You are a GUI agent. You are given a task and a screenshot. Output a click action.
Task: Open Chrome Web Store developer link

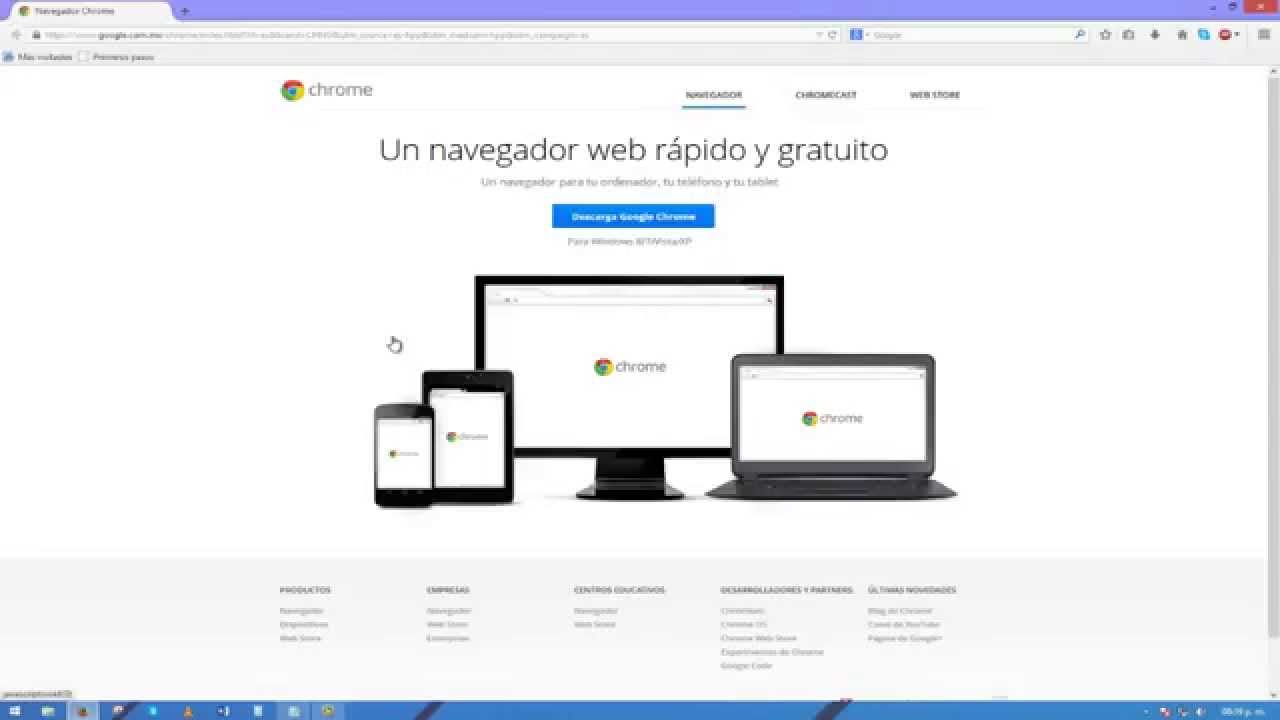point(759,638)
